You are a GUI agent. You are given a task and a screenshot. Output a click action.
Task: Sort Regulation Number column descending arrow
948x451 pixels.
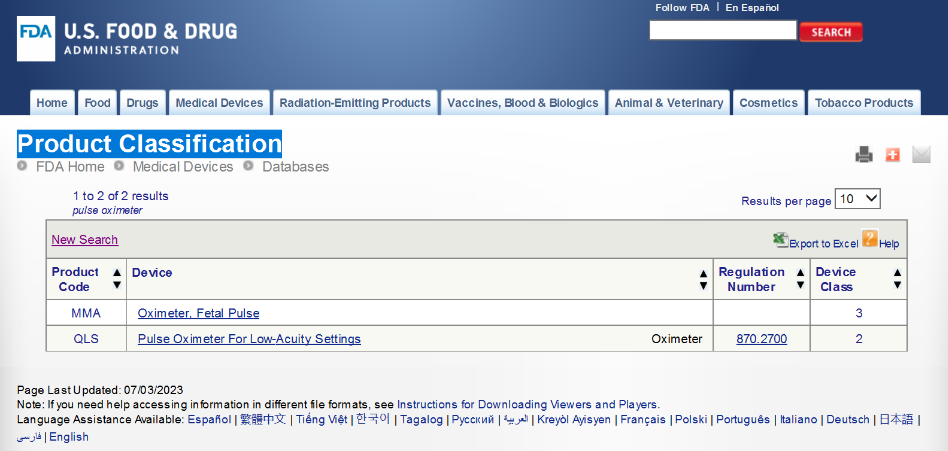tap(800, 286)
